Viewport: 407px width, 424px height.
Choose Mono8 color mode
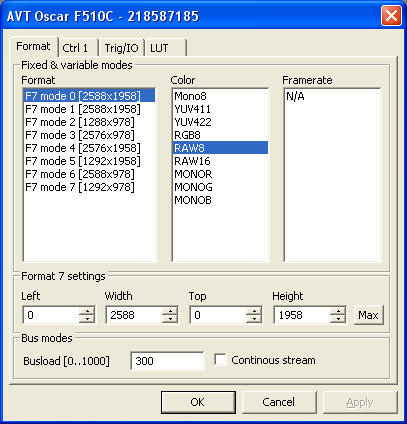pos(220,96)
